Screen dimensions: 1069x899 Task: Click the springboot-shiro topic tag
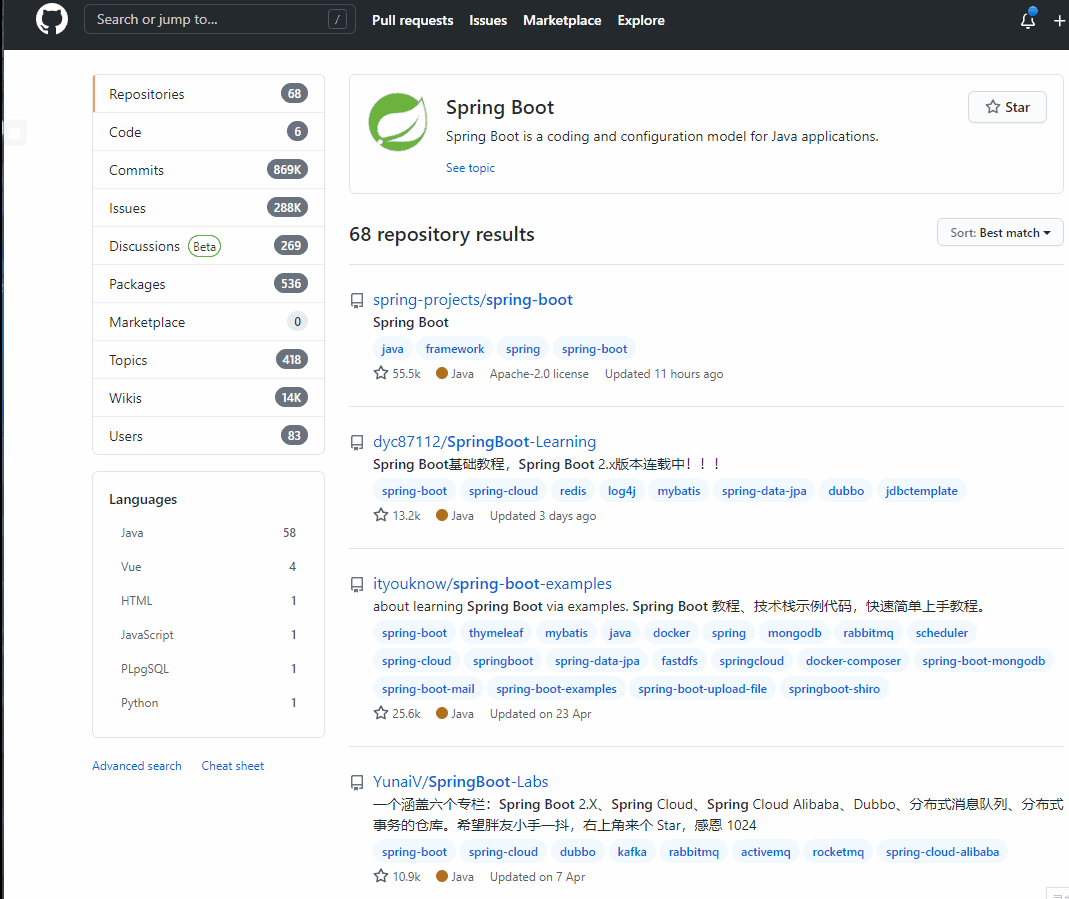[x=834, y=688]
